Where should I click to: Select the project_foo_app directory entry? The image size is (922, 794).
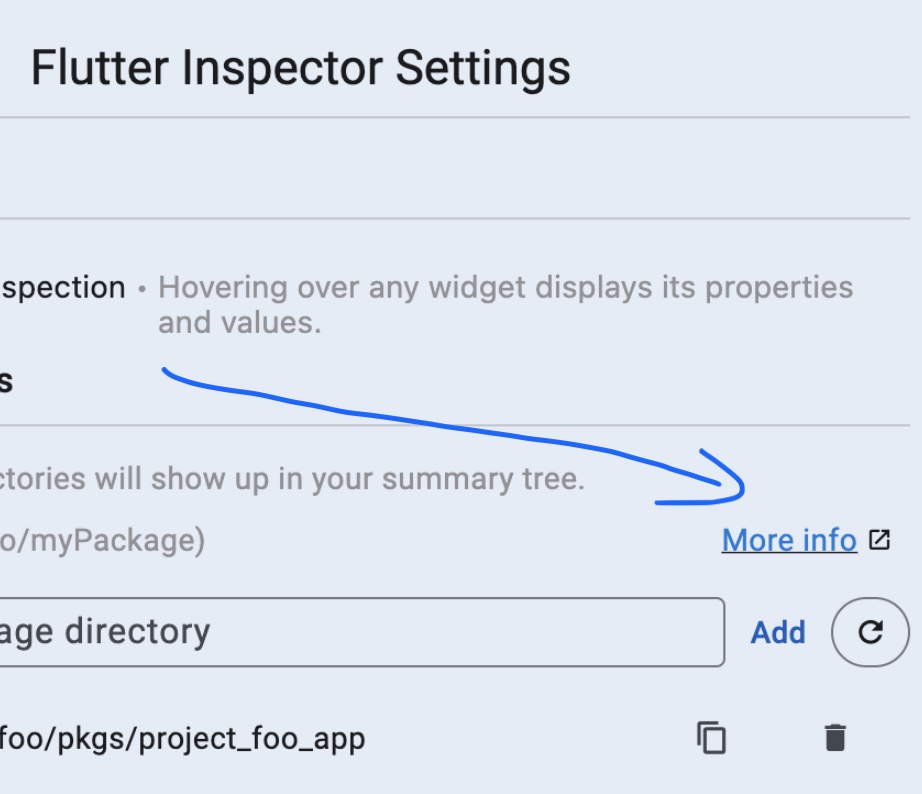[x=180, y=738]
